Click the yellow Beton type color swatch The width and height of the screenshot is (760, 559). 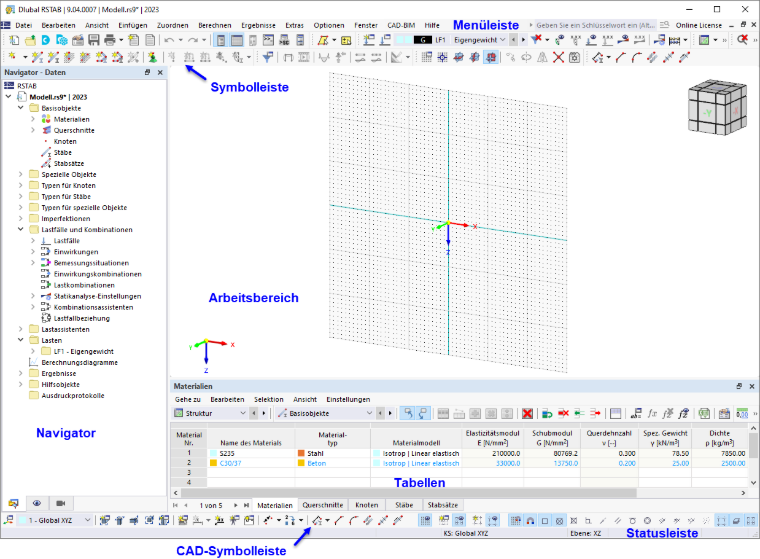(301, 463)
